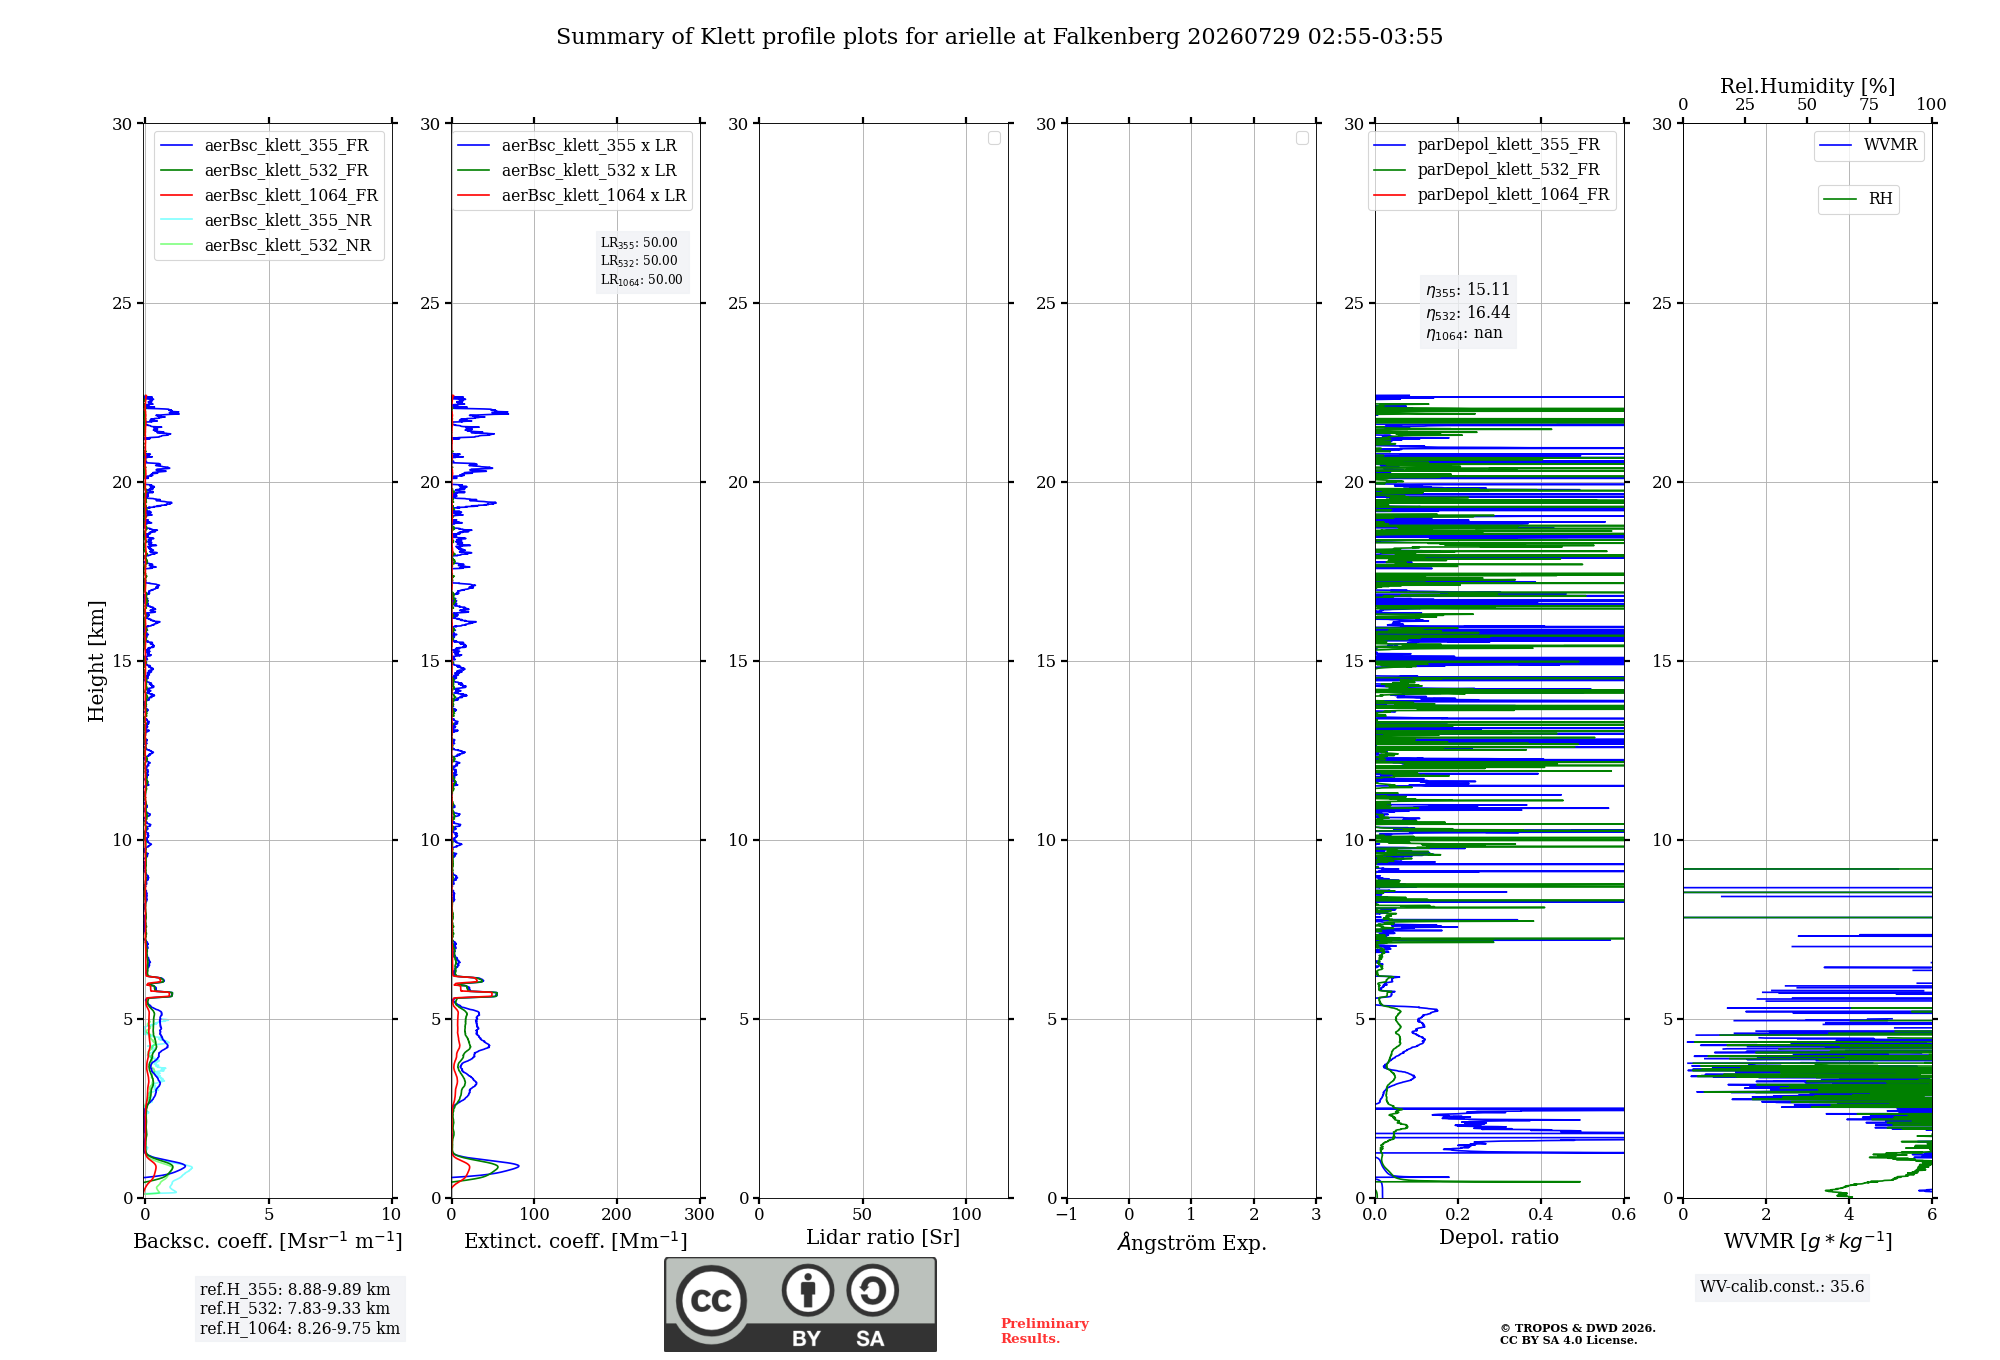
Task: Click the empty legend box in Lidar ratio plot
Action: [x=994, y=138]
